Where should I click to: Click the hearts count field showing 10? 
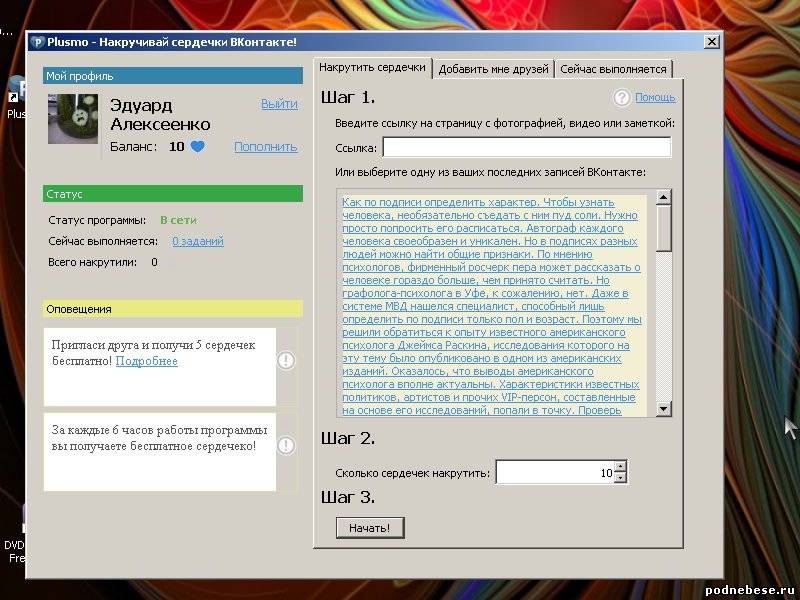pos(555,472)
